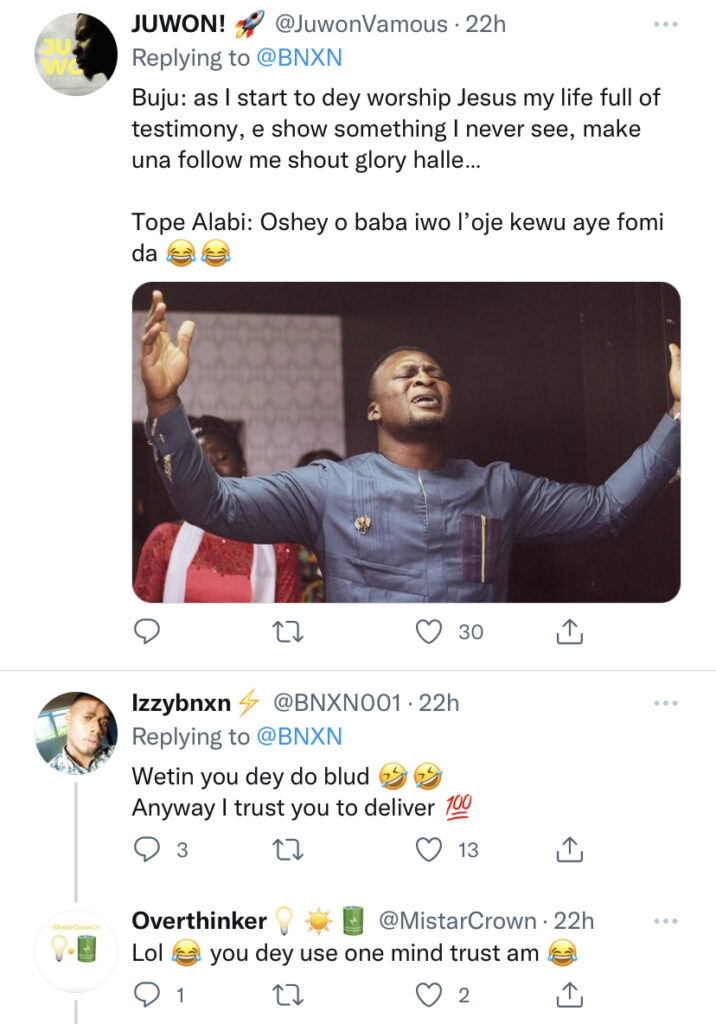This screenshot has width=716, height=1024.
Task: Retweet Izzybnxn's tweet
Action: point(289,849)
